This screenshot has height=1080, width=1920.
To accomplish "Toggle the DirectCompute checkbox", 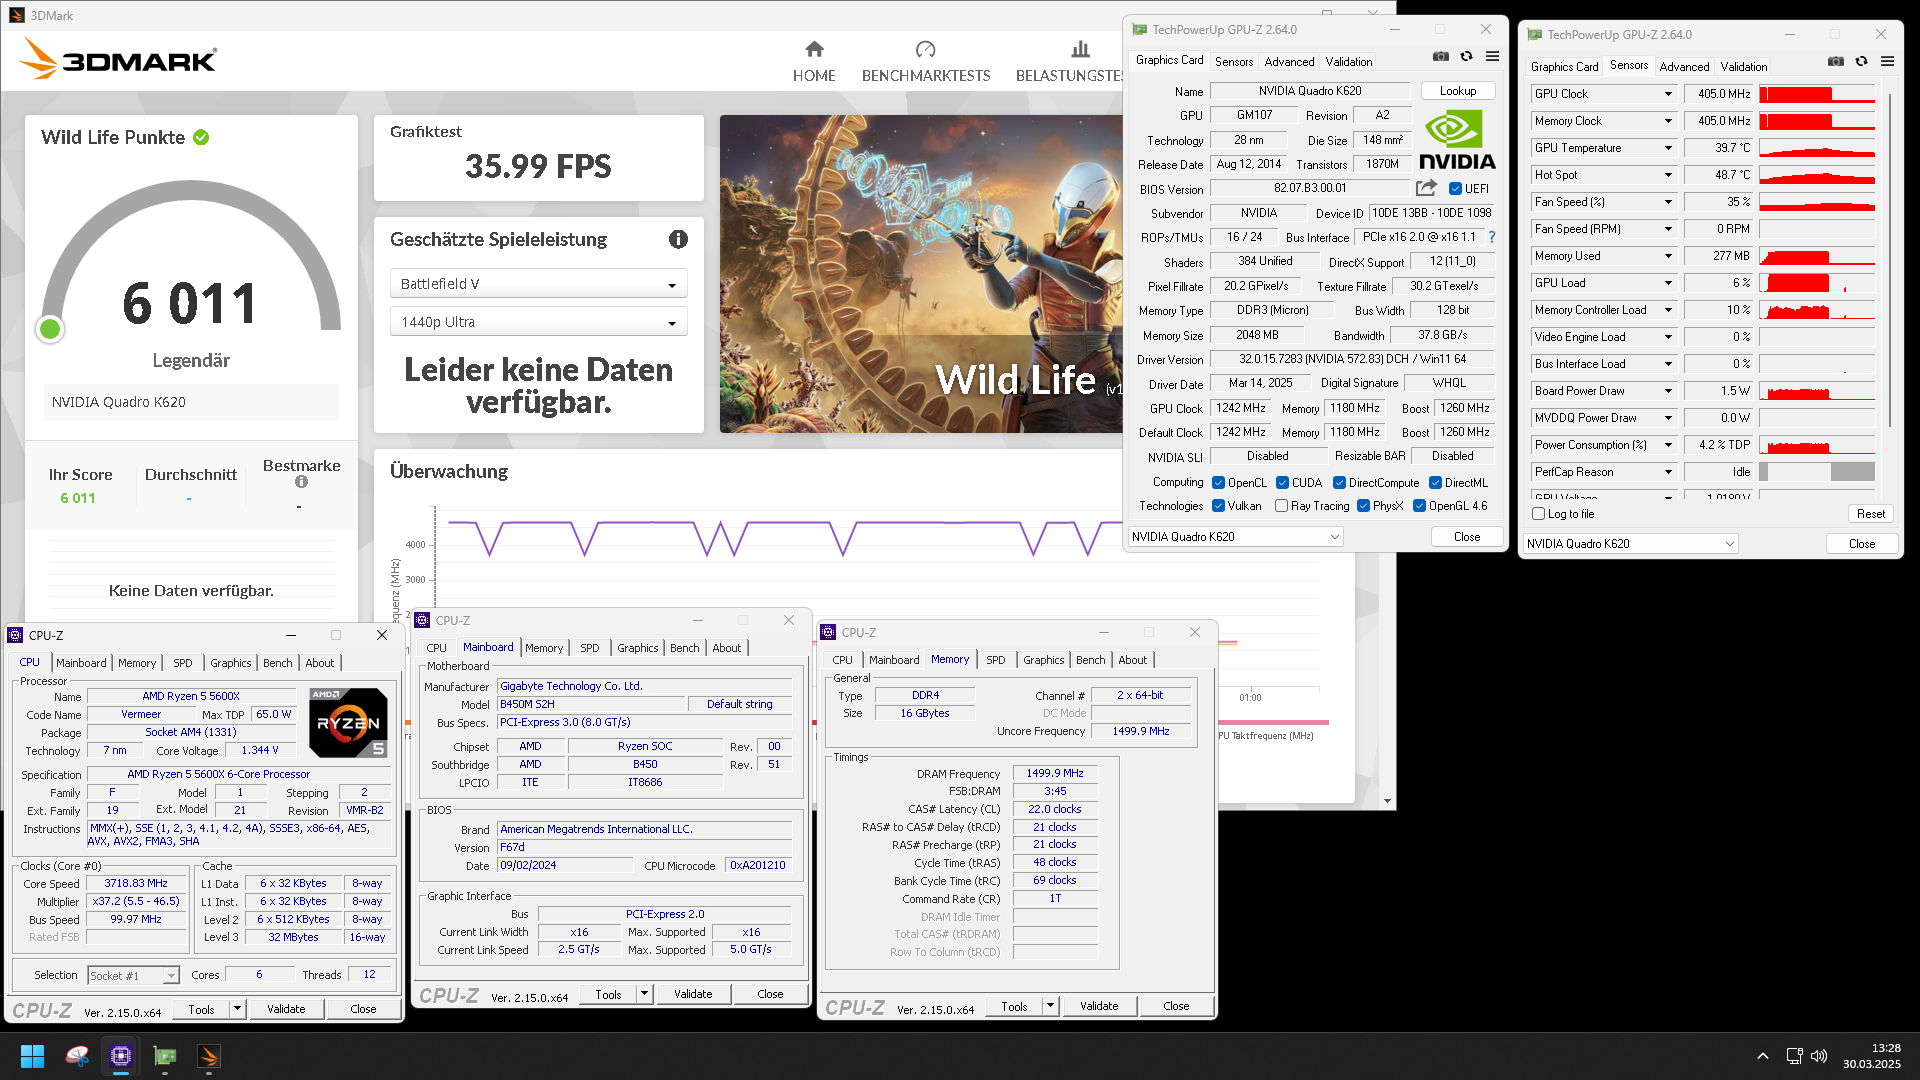I will click(1339, 483).
